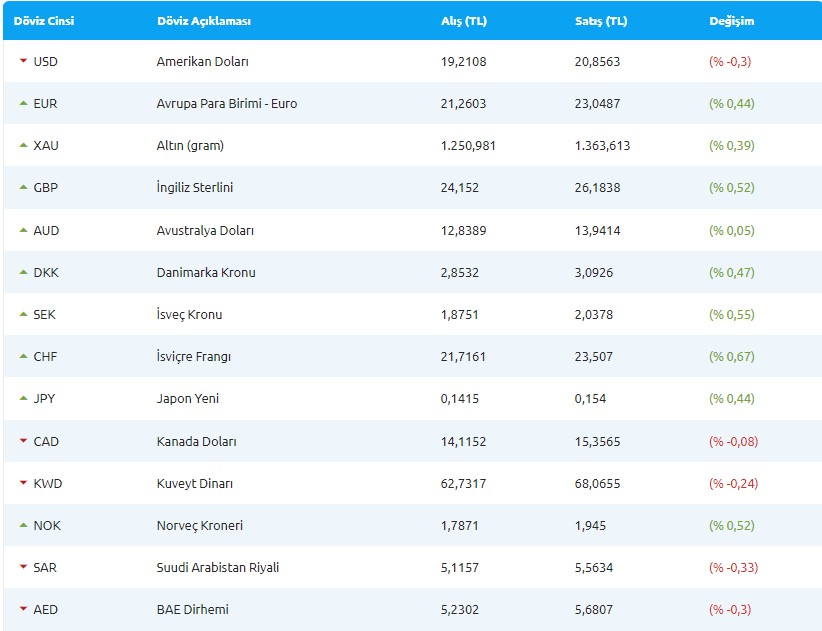
Task: Click the red down arrow beside CAD
Action: [23, 441]
